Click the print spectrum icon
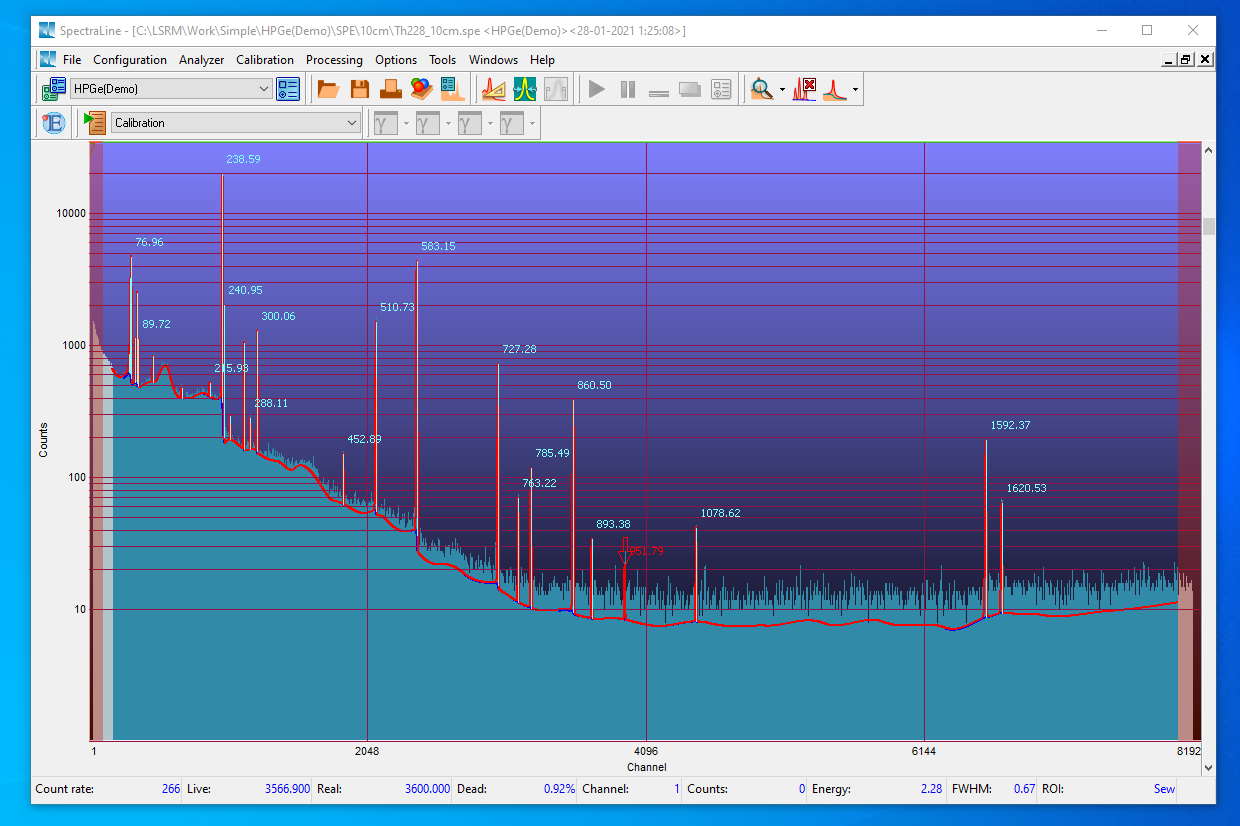This screenshot has width=1240, height=826. click(x=390, y=89)
